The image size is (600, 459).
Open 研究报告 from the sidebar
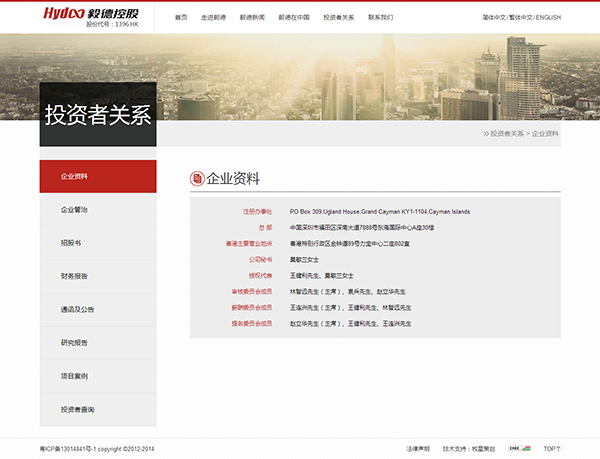75,343
